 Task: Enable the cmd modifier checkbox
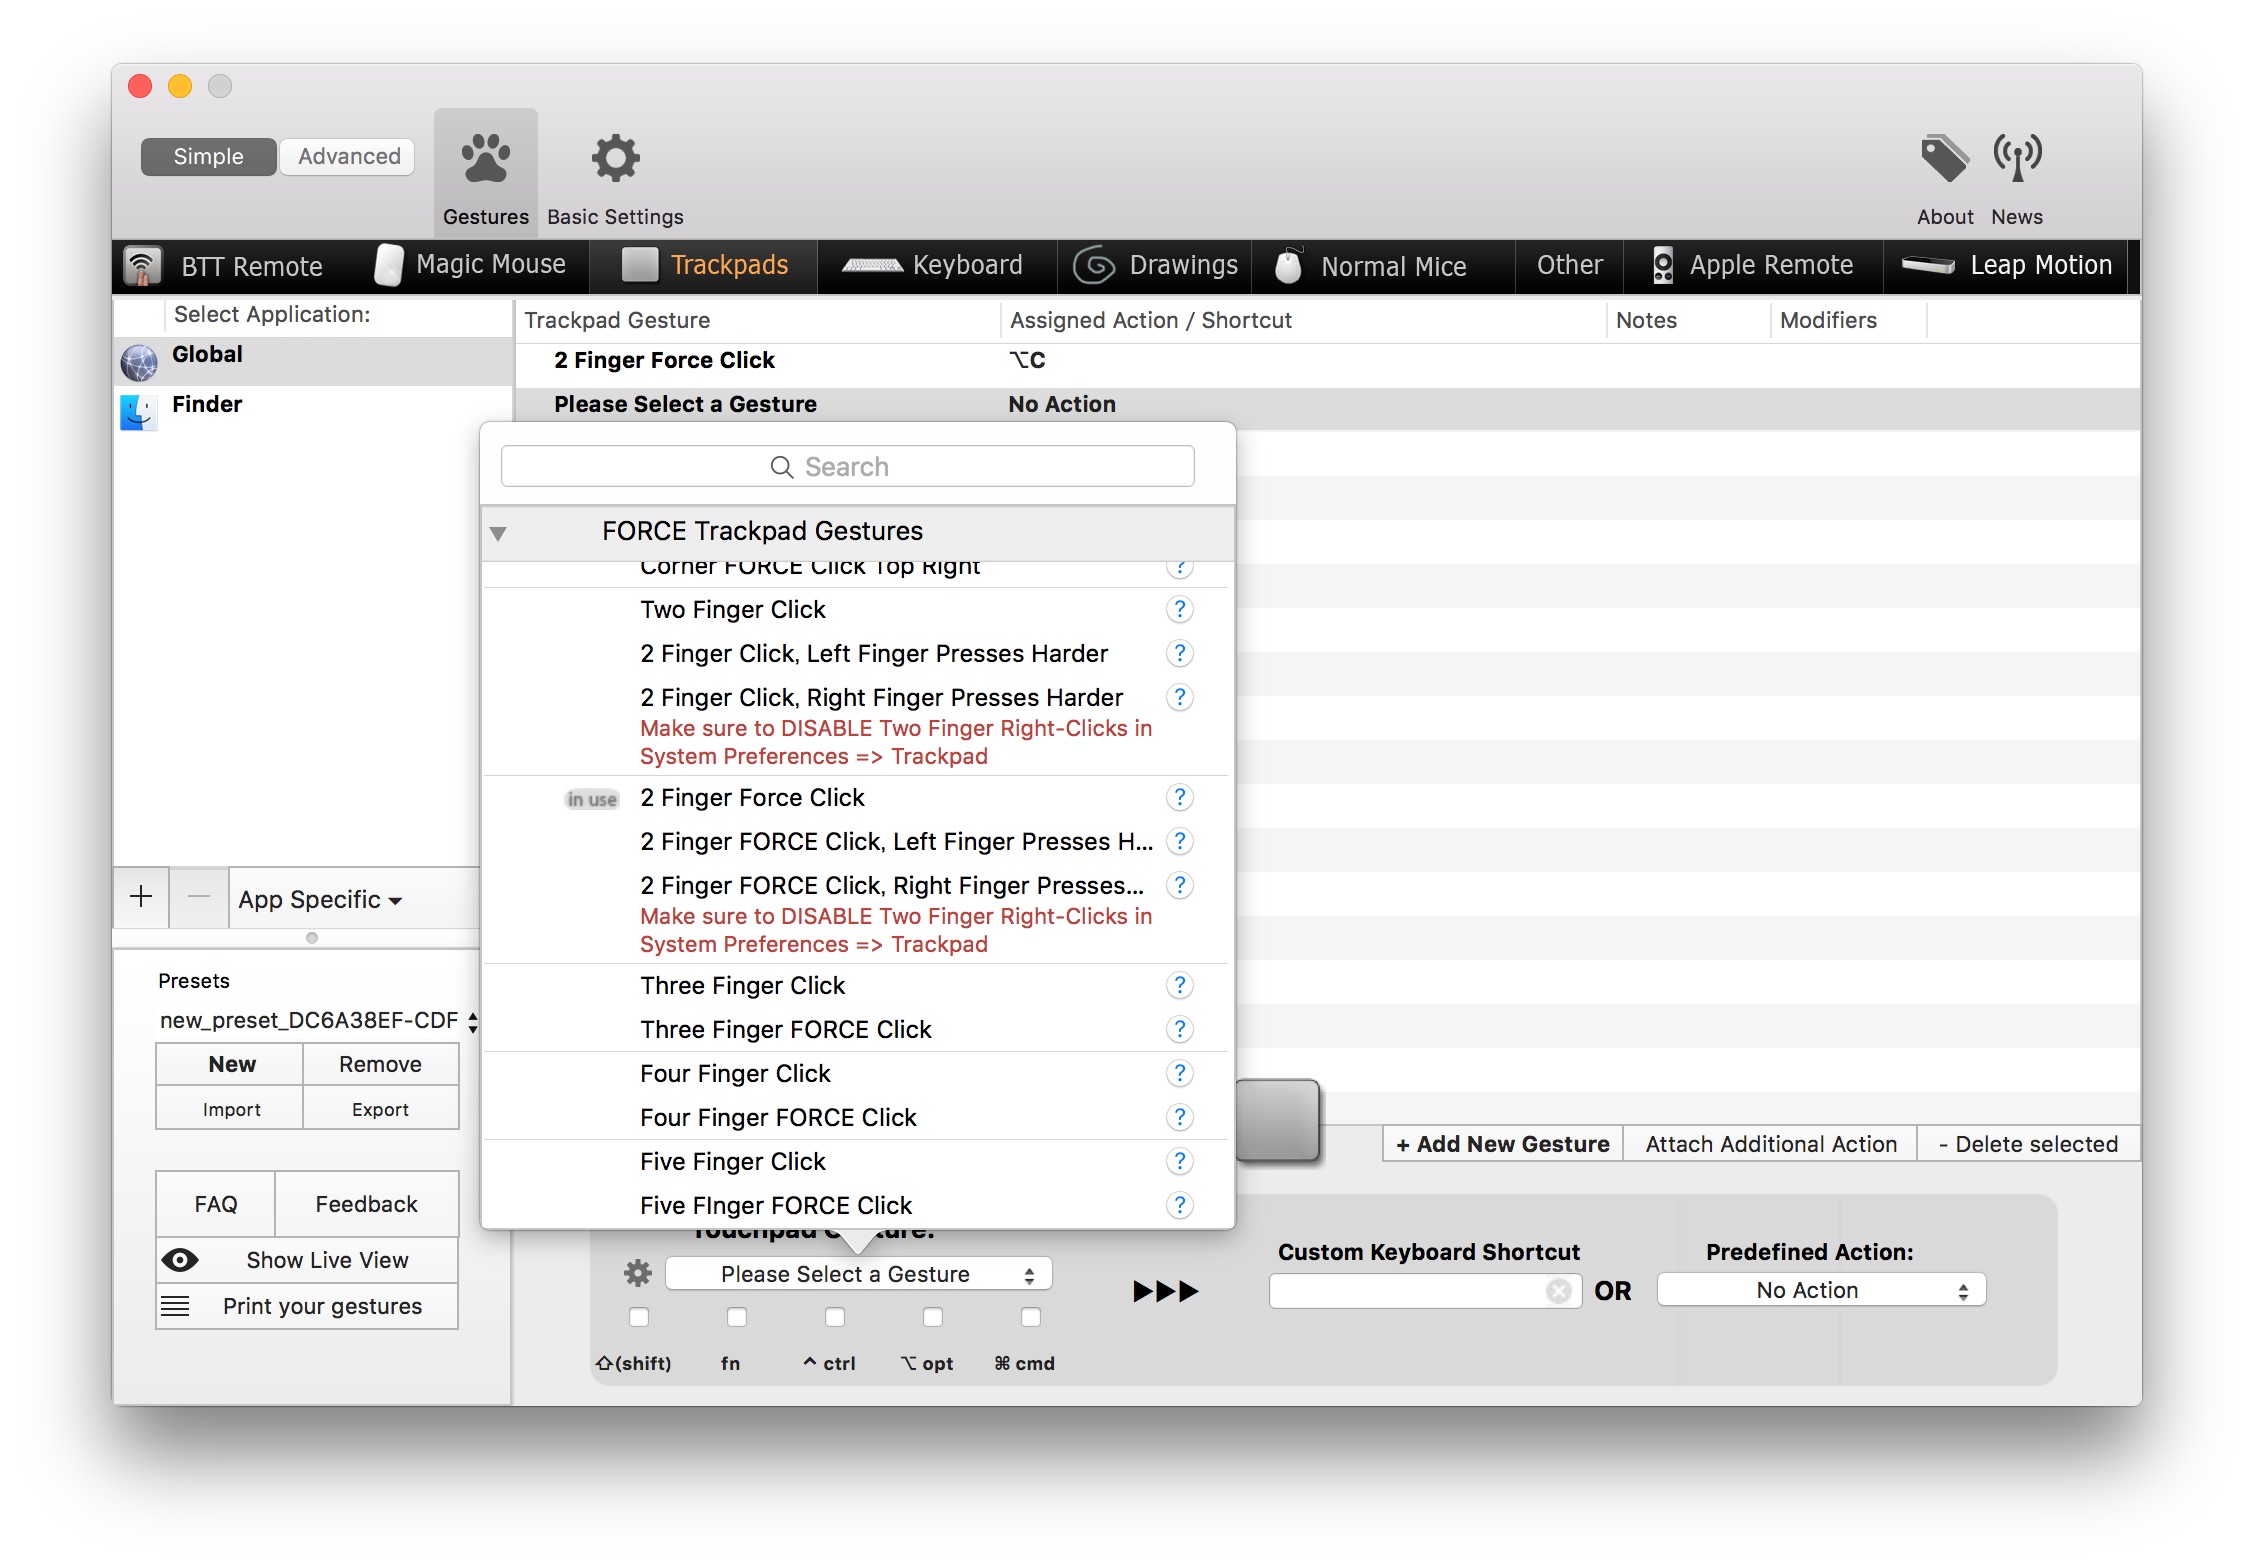coord(1031,1317)
